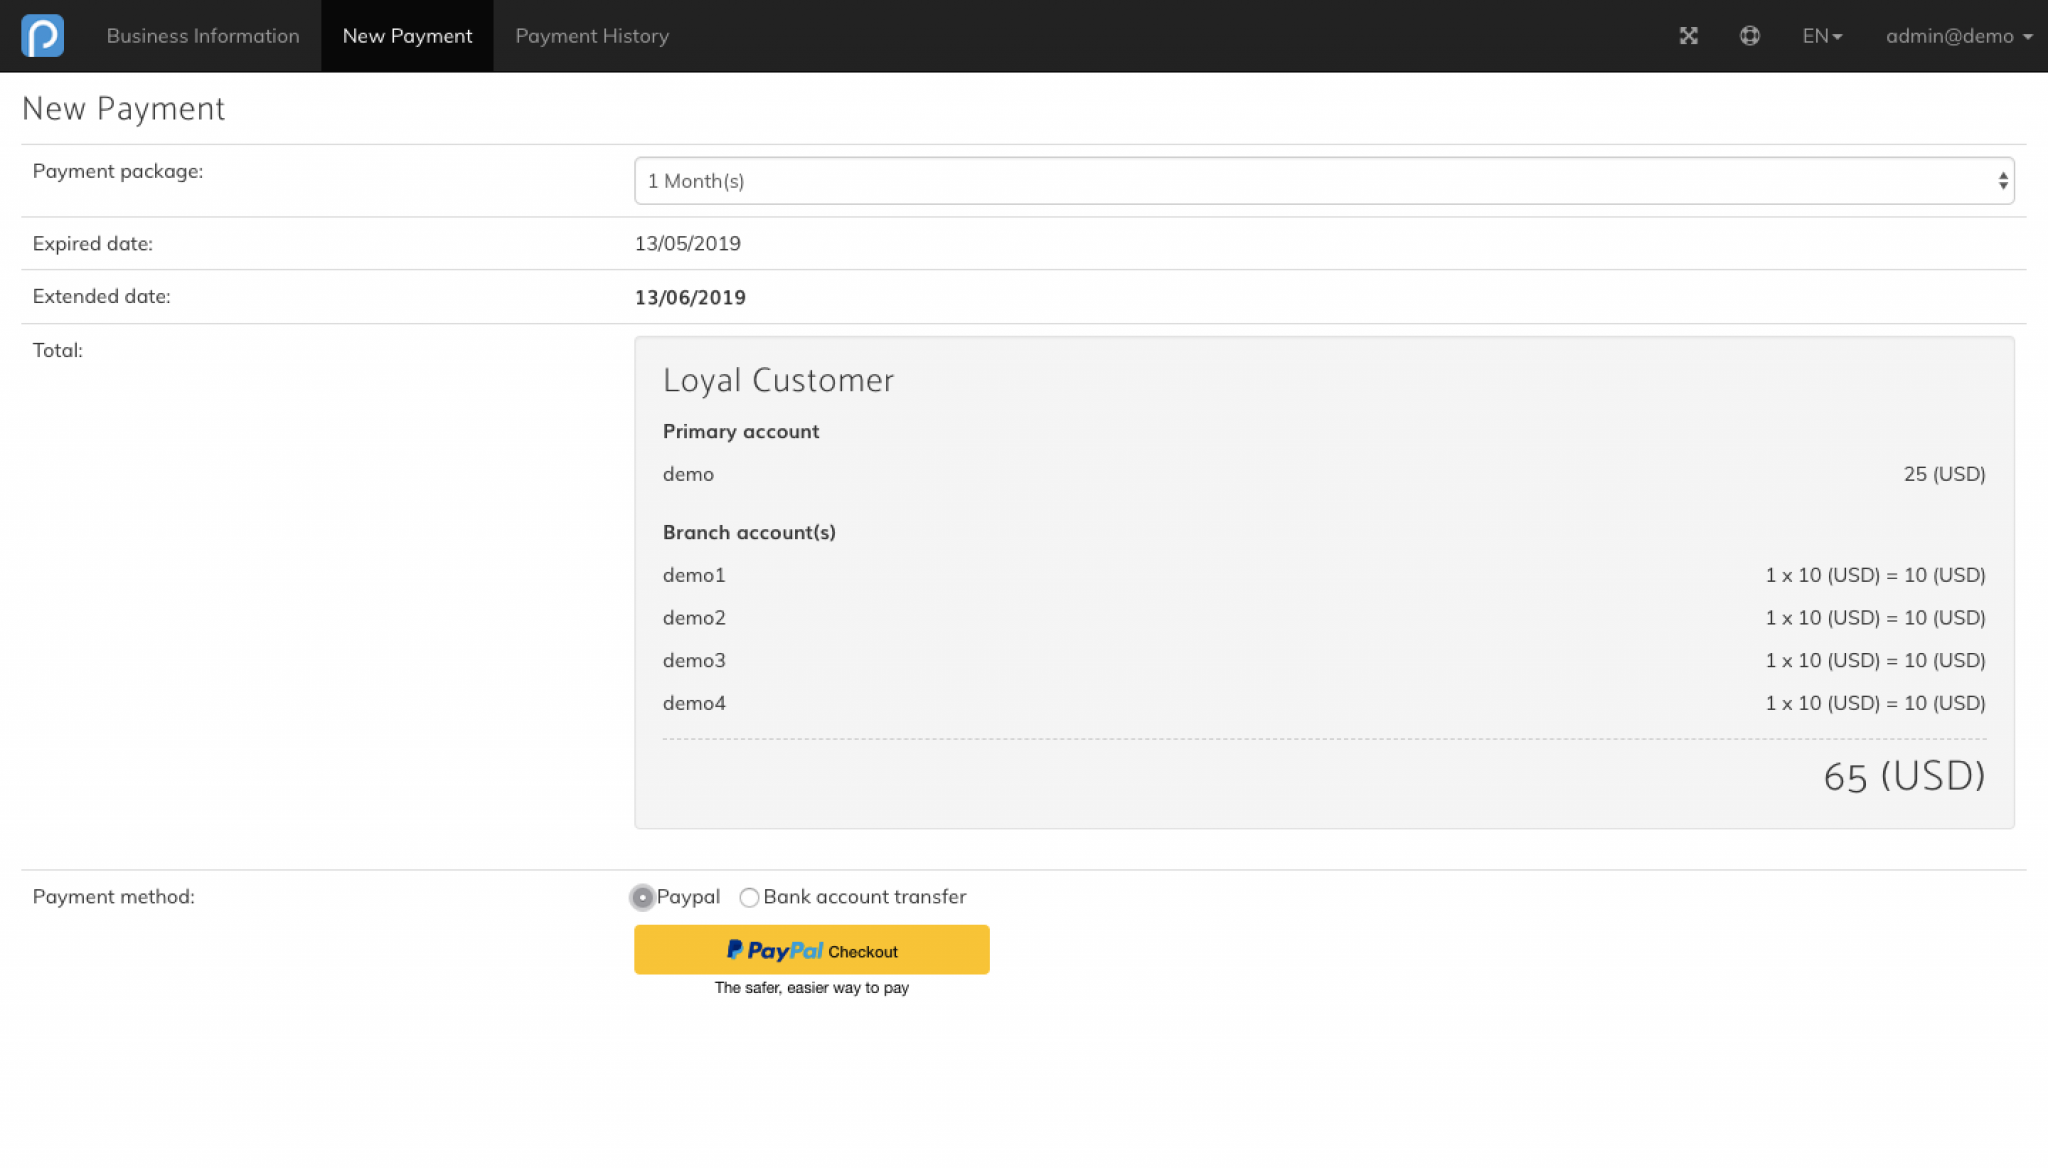Open the Payment package select box
The height and width of the screenshot is (1168, 2048).
point(1324,181)
